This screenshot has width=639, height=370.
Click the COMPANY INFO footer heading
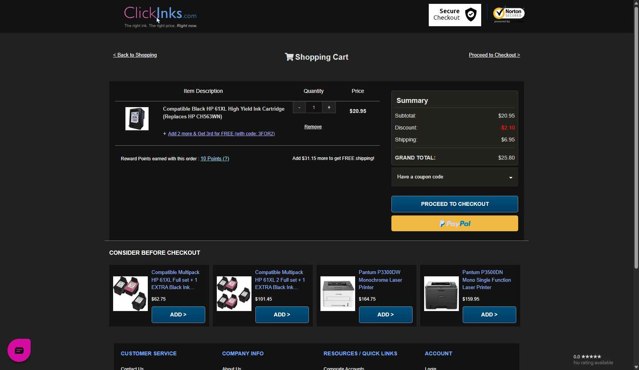242,353
